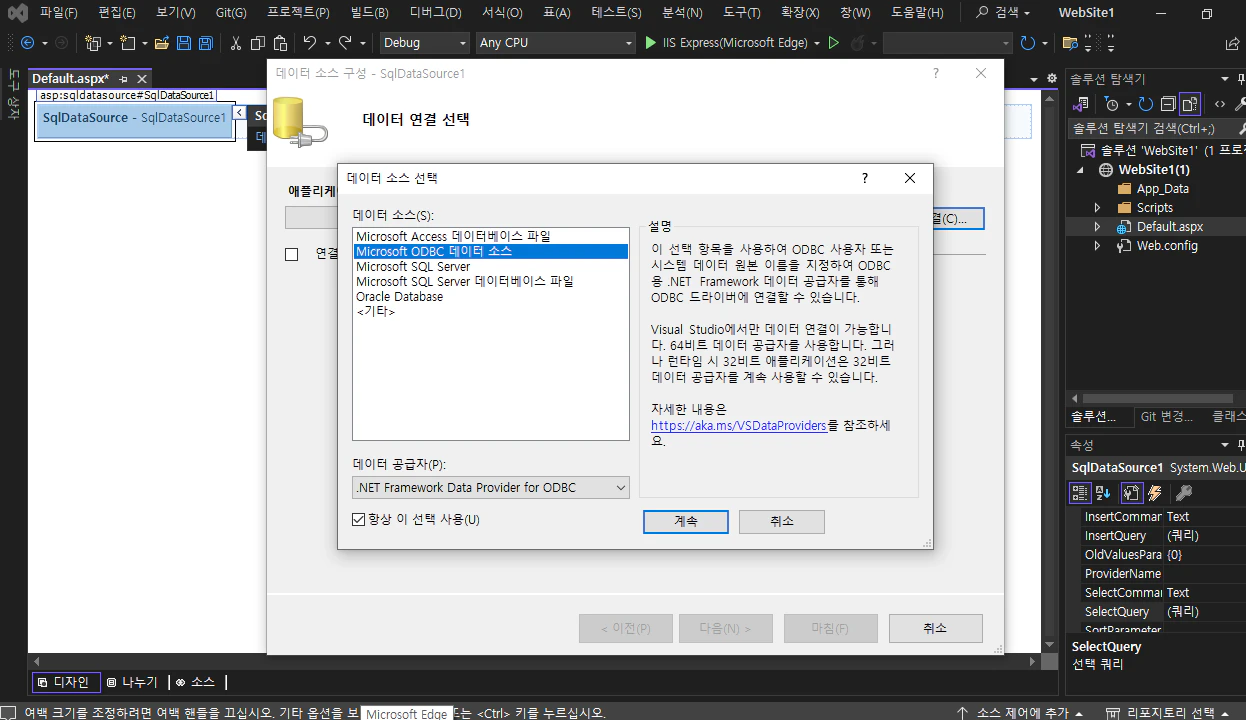
Task: Collapse the WebSite1(1) project node
Action: (1080, 170)
